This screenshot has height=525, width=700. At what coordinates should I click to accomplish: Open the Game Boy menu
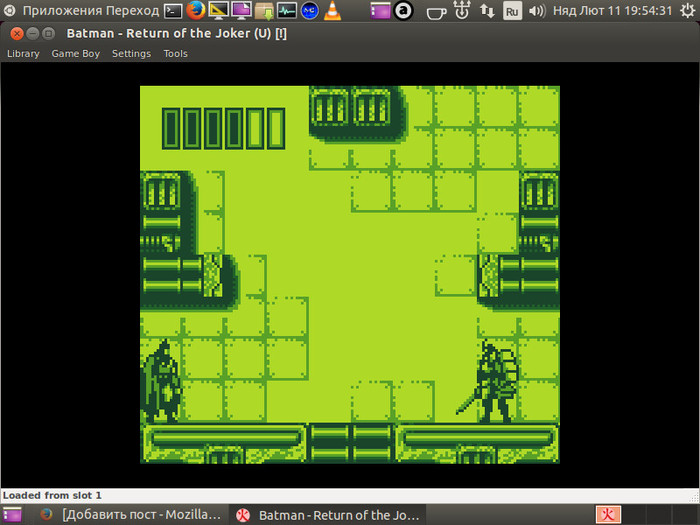pyautogui.click(x=75, y=54)
